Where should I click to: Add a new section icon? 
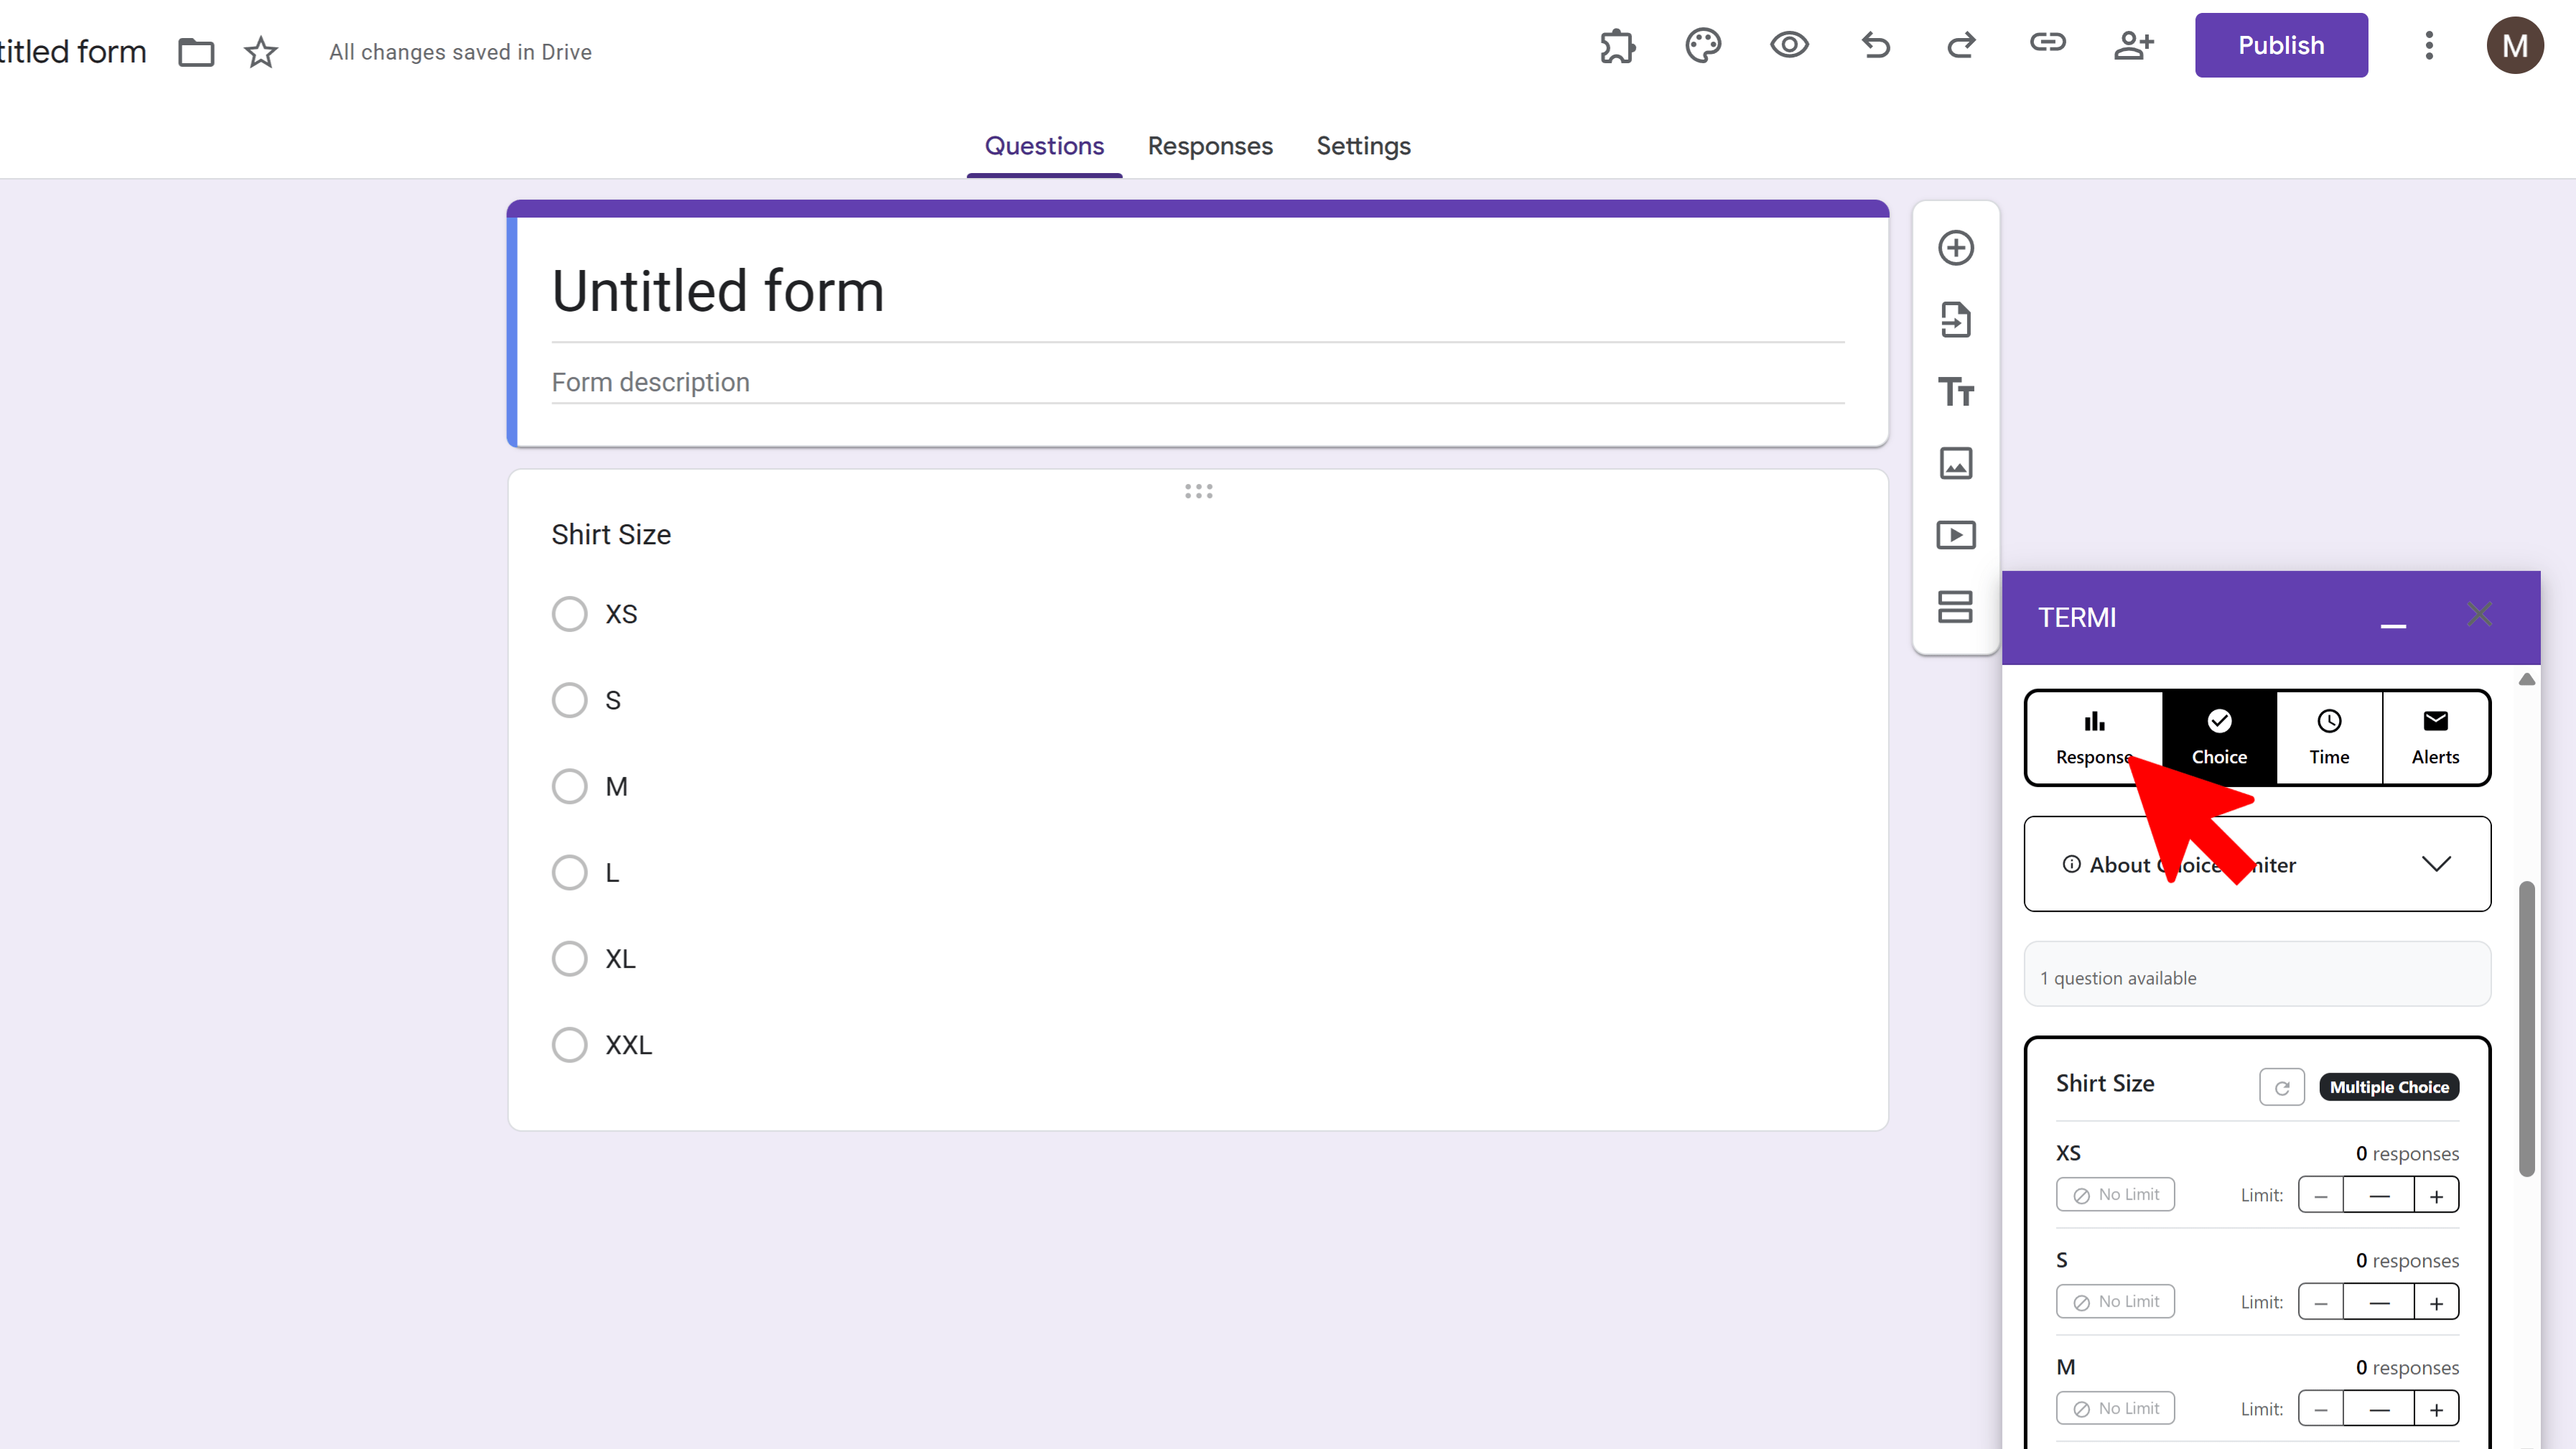click(x=1955, y=607)
